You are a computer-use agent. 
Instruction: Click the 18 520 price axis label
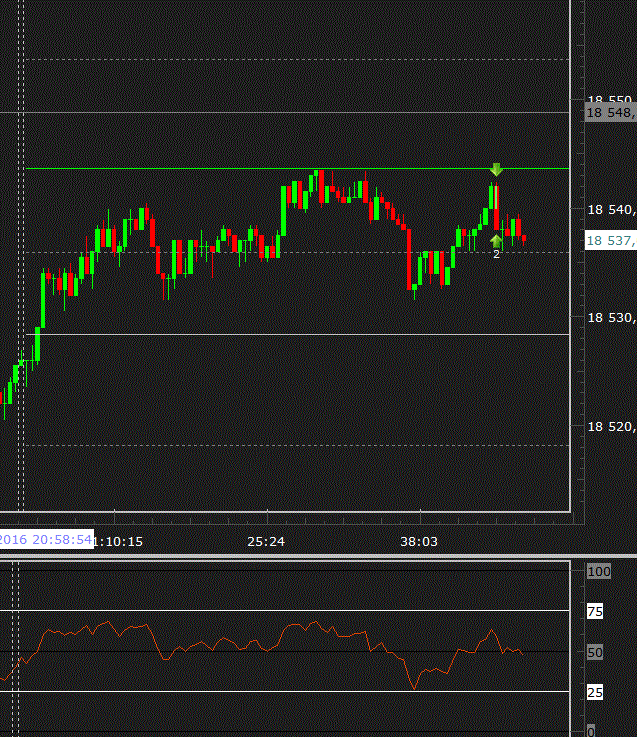[612, 426]
